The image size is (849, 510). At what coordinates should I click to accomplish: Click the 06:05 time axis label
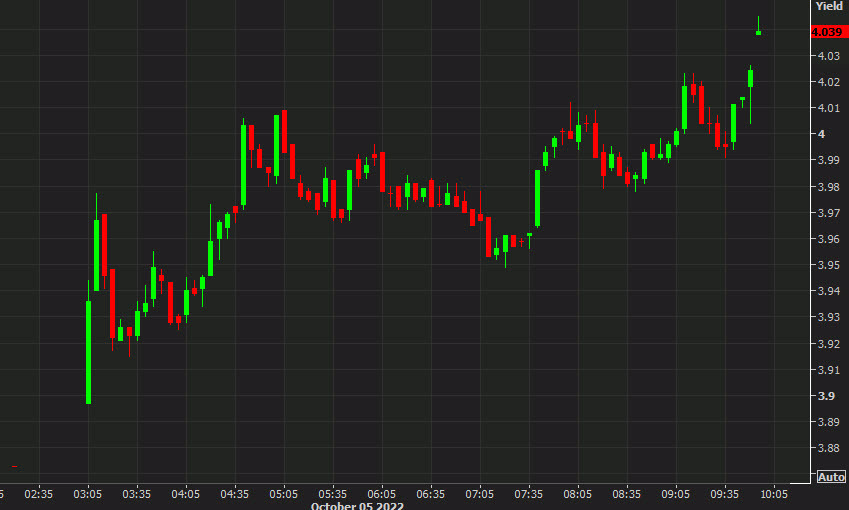click(382, 494)
